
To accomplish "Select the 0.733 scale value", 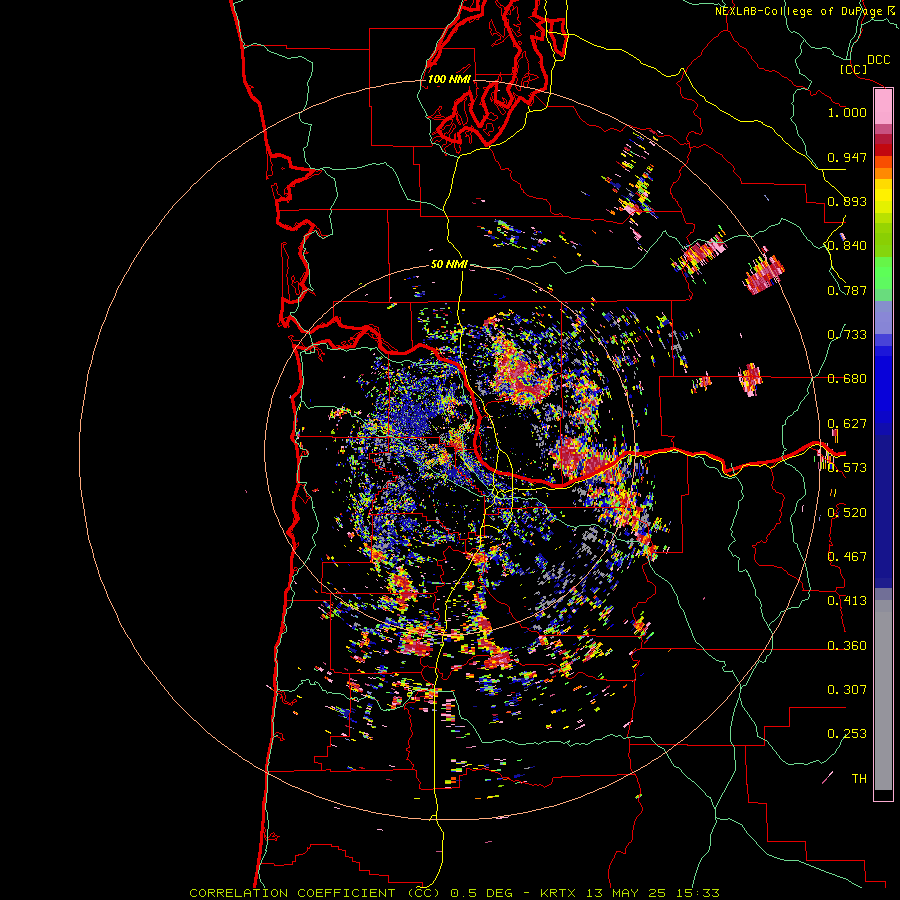I will click(847, 335).
